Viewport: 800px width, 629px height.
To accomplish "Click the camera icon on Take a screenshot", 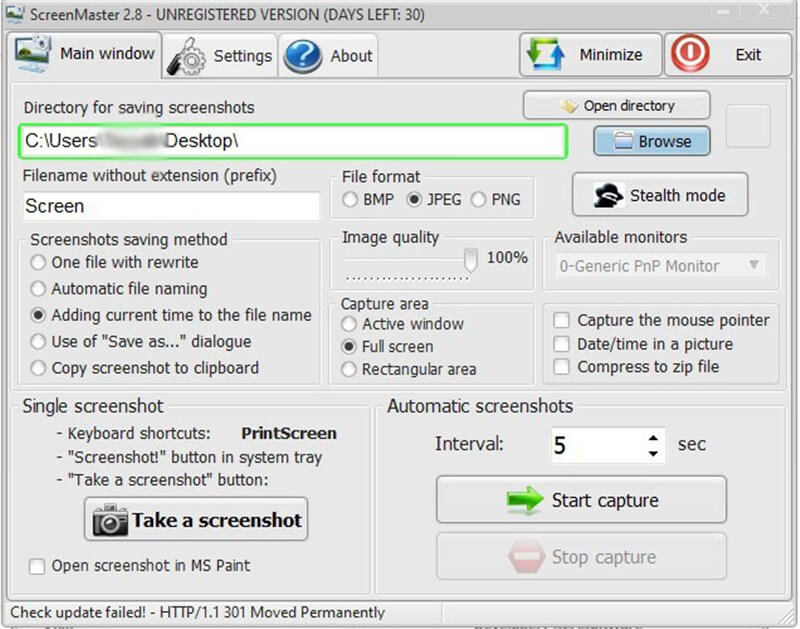I will tap(110, 520).
